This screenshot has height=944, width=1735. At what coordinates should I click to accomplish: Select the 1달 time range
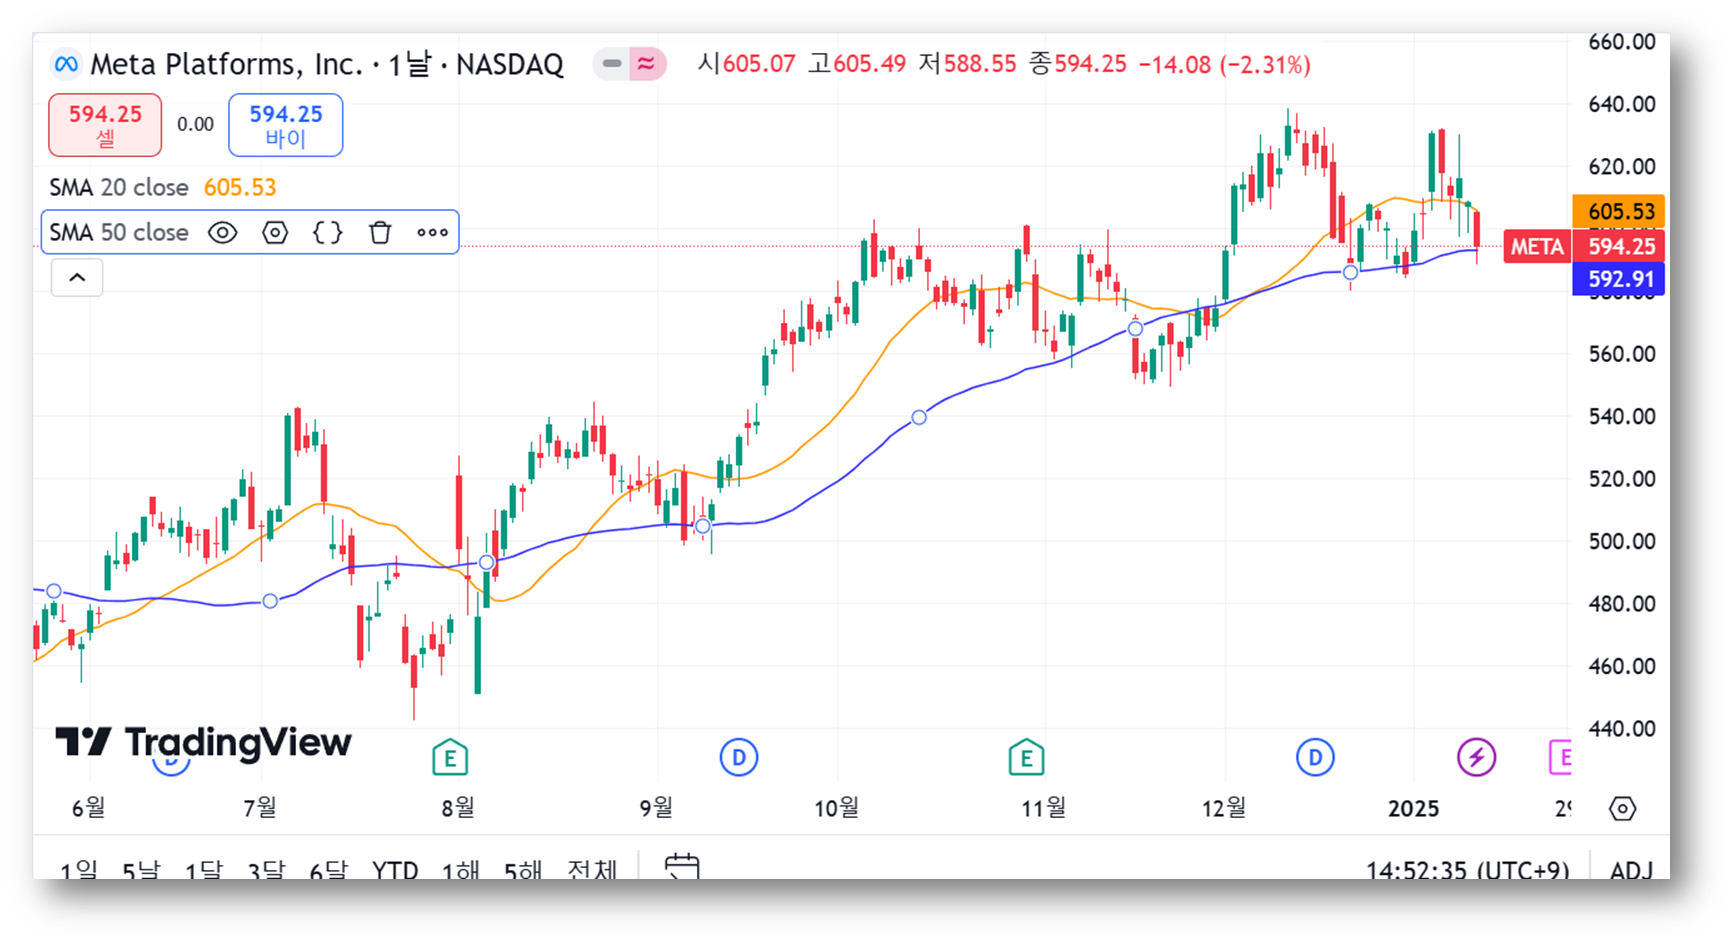coord(204,870)
